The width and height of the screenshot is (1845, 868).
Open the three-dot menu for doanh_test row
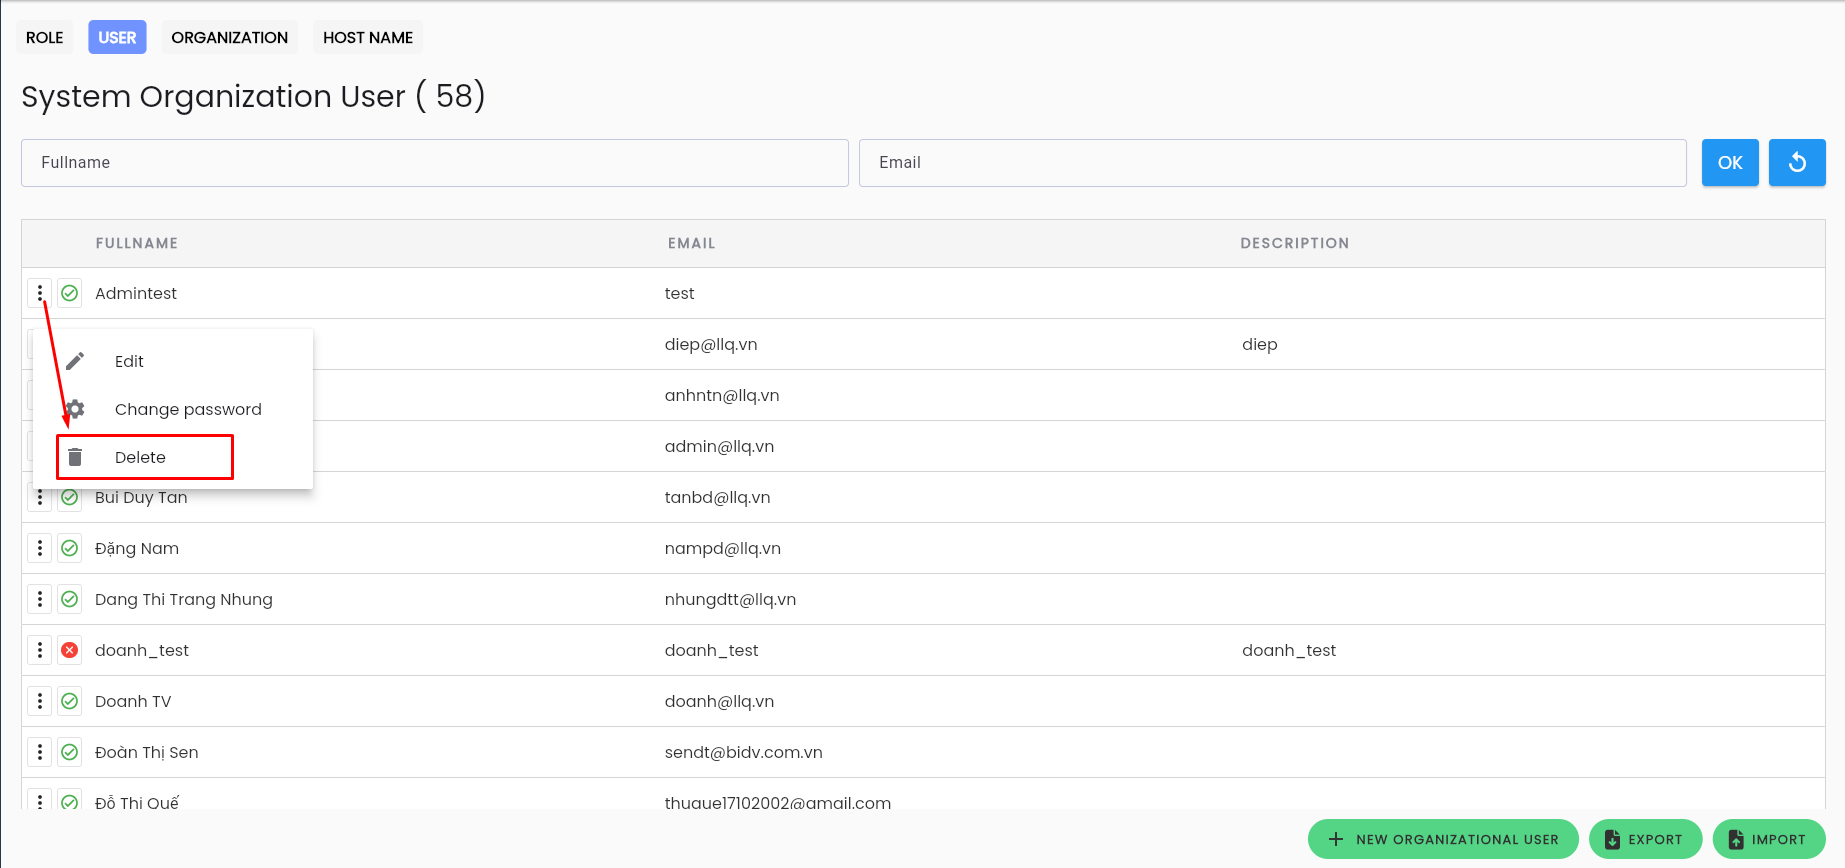pos(40,650)
